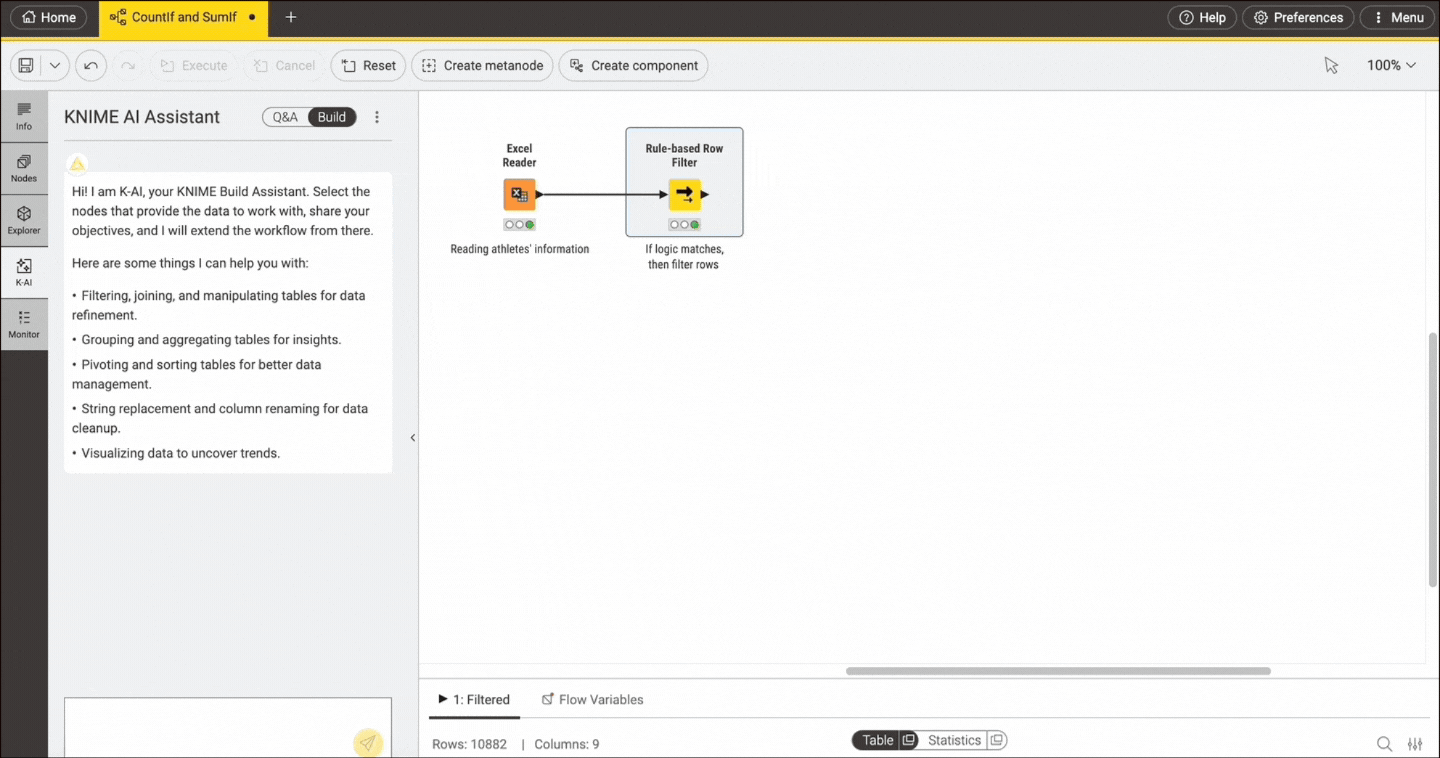Open the Nodes sidebar panel

pos(24,168)
